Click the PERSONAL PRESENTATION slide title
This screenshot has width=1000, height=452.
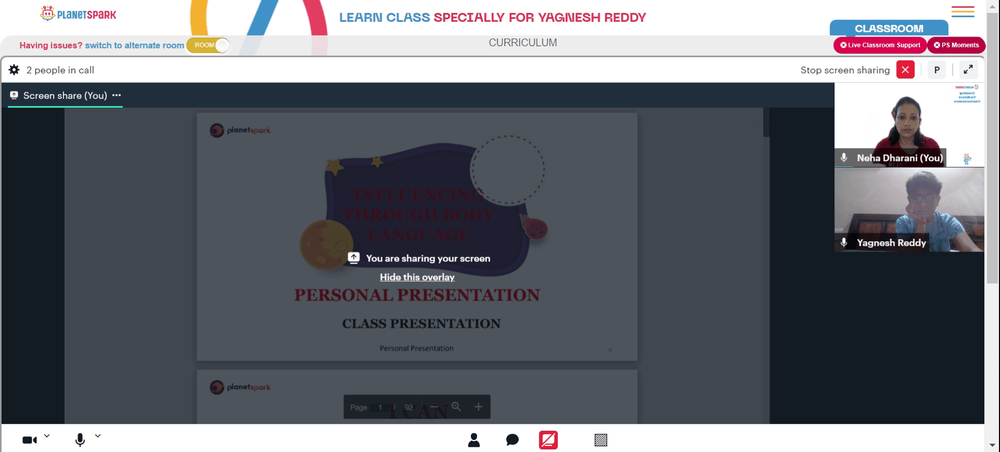[416, 295]
